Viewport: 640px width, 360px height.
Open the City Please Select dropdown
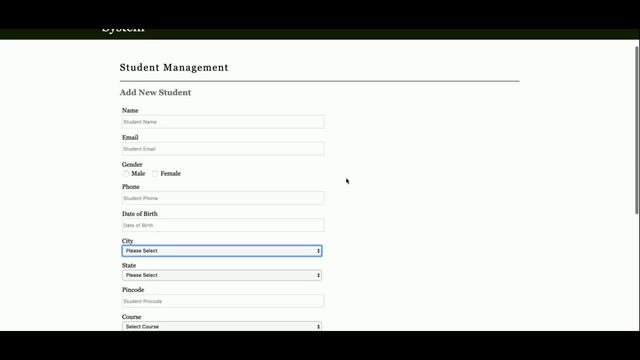pos(222,251)
